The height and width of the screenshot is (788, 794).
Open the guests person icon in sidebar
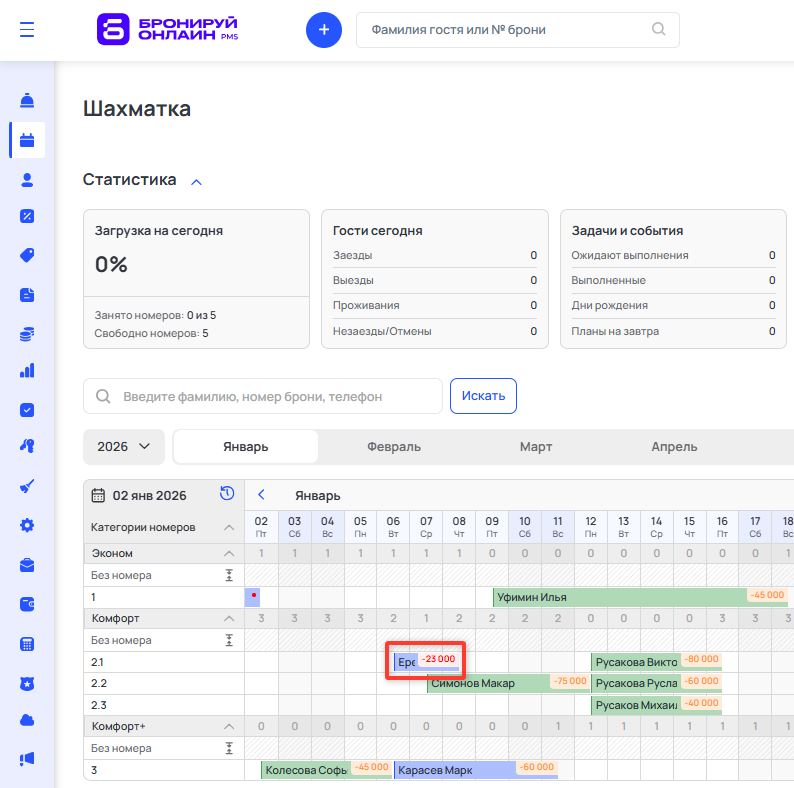[27, 180]
